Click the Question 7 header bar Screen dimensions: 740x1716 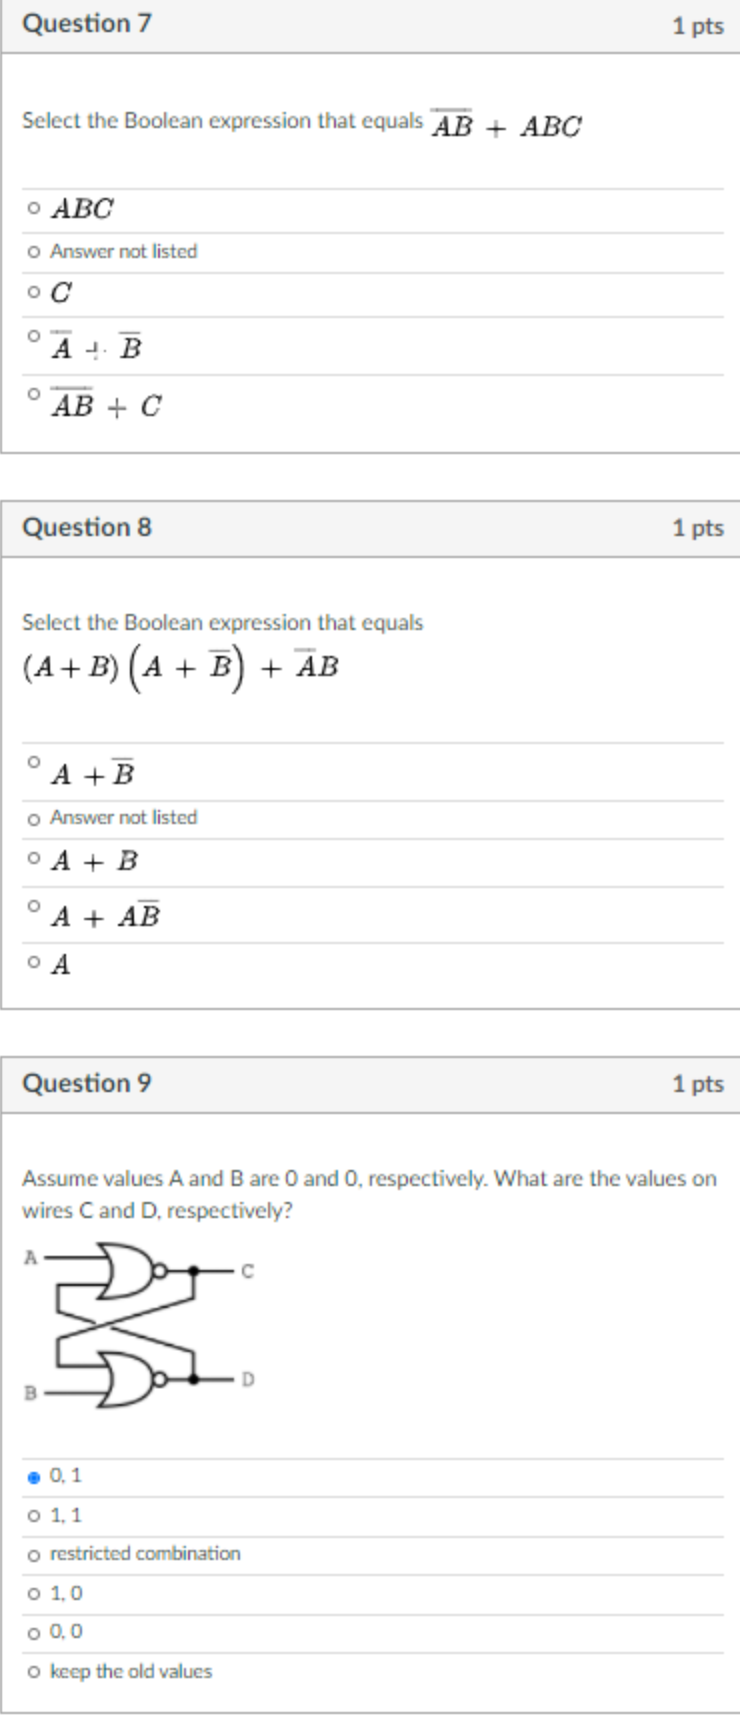click(x=370, y=26)
